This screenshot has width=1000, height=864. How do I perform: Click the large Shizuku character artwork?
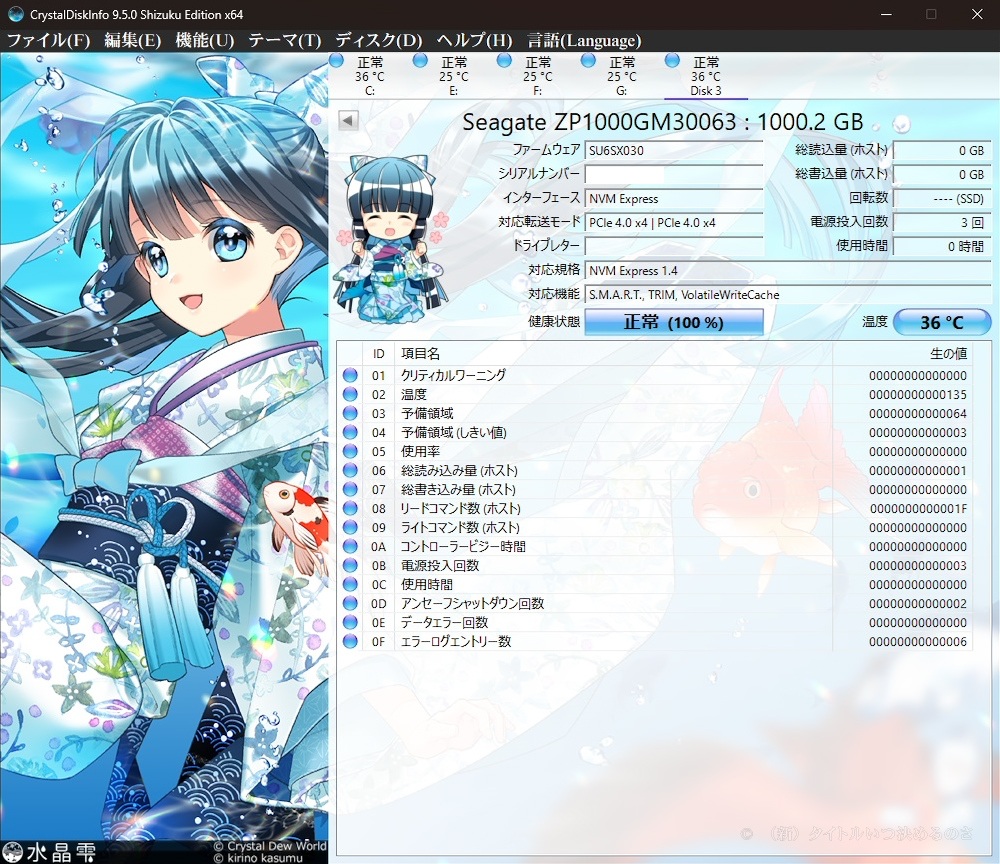click(x=164, y=458)
